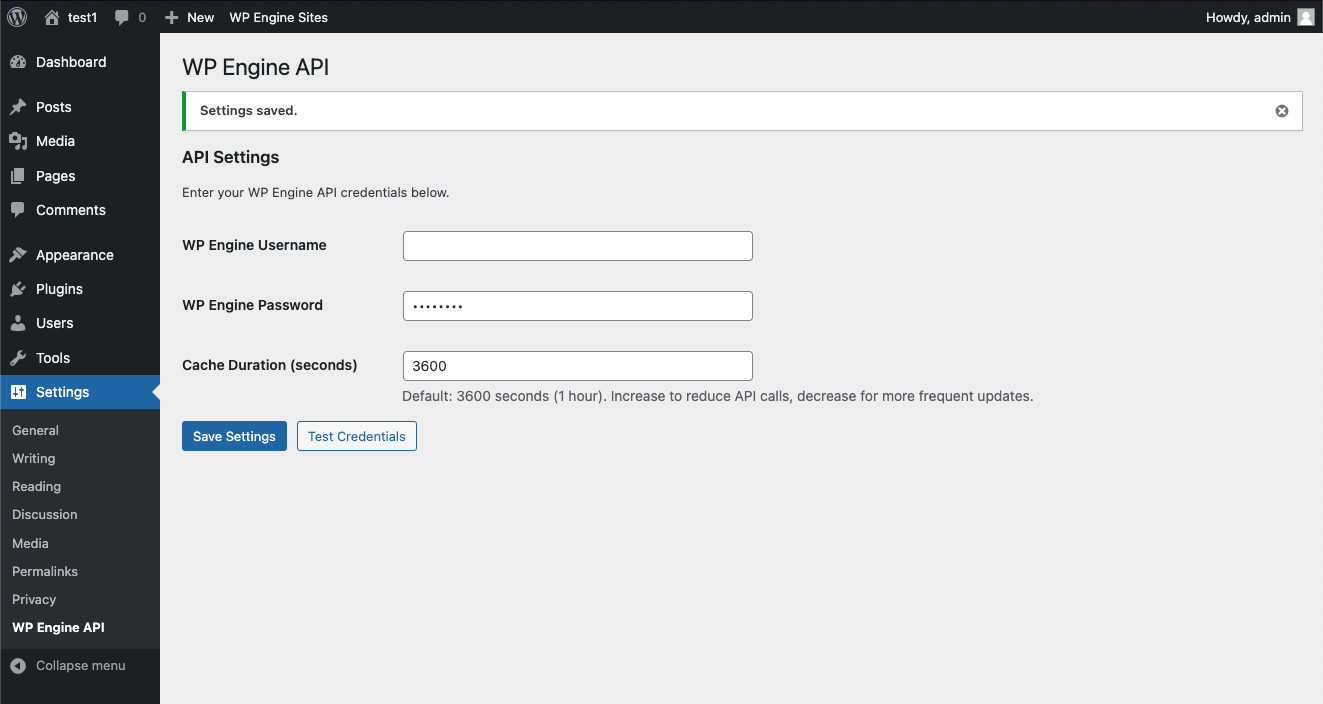Click the WP Engine Password label
Viewport: 1323px width, 704px height.
tap(252, 305)
